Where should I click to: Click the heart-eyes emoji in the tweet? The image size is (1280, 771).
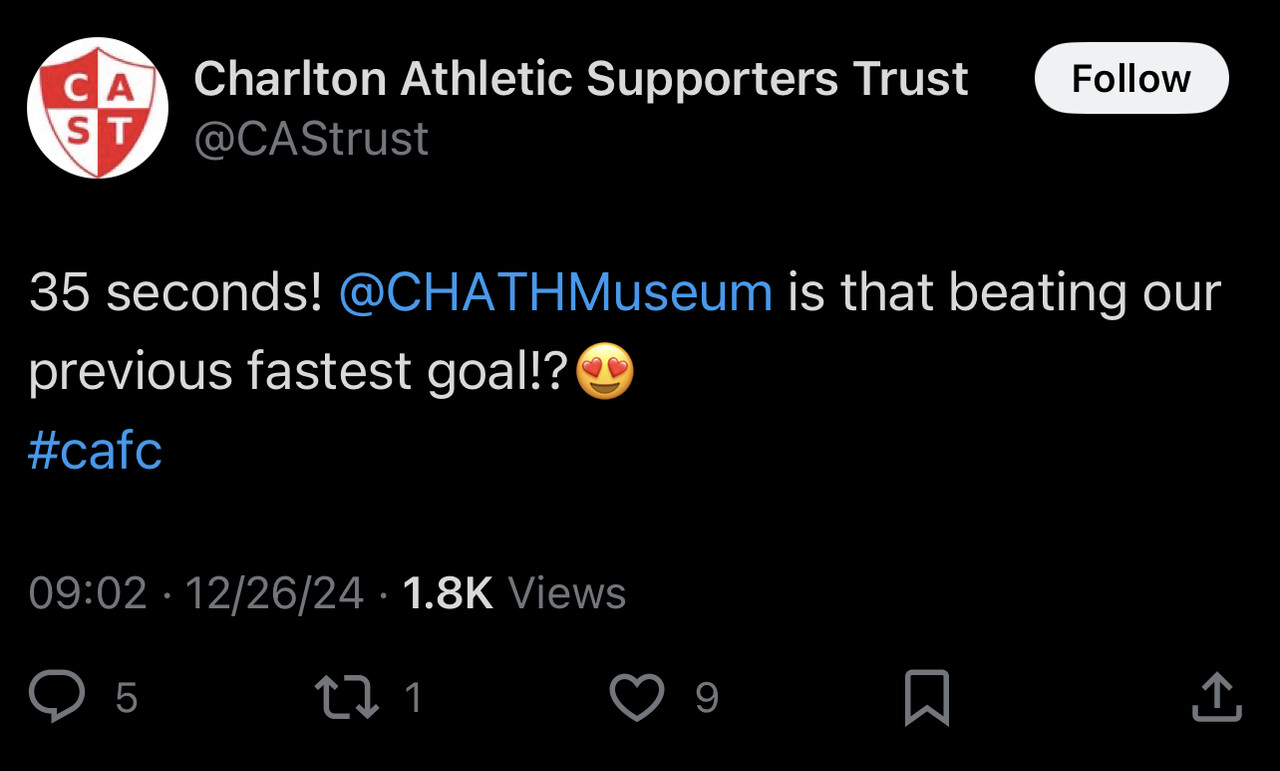tap(605, 372)
